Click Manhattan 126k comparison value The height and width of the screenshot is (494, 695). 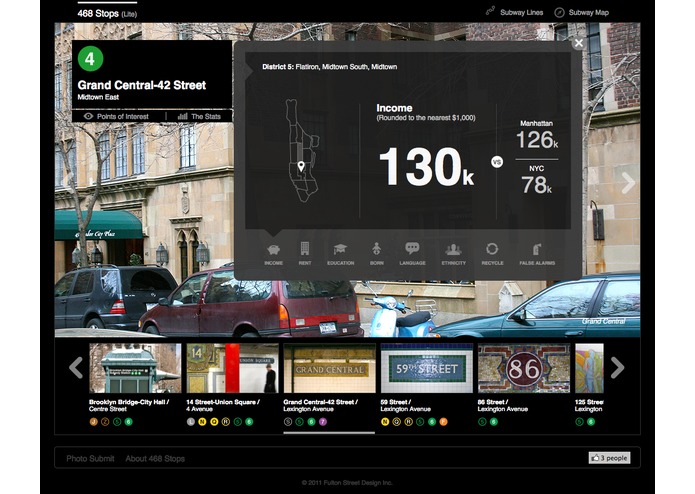coord(537,140)
